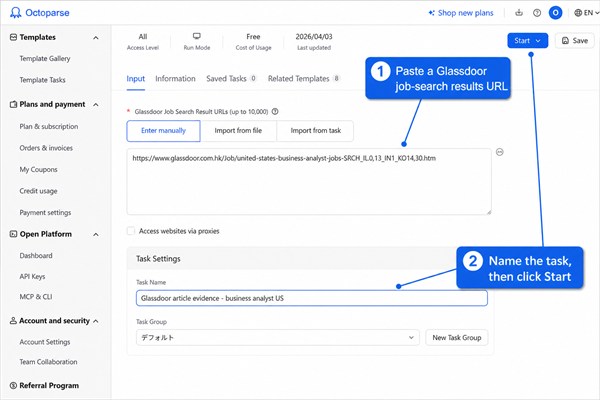This screenshot has width=600, height=400.
Task: Click the Open Platform icon
Action: coord(13,234)
